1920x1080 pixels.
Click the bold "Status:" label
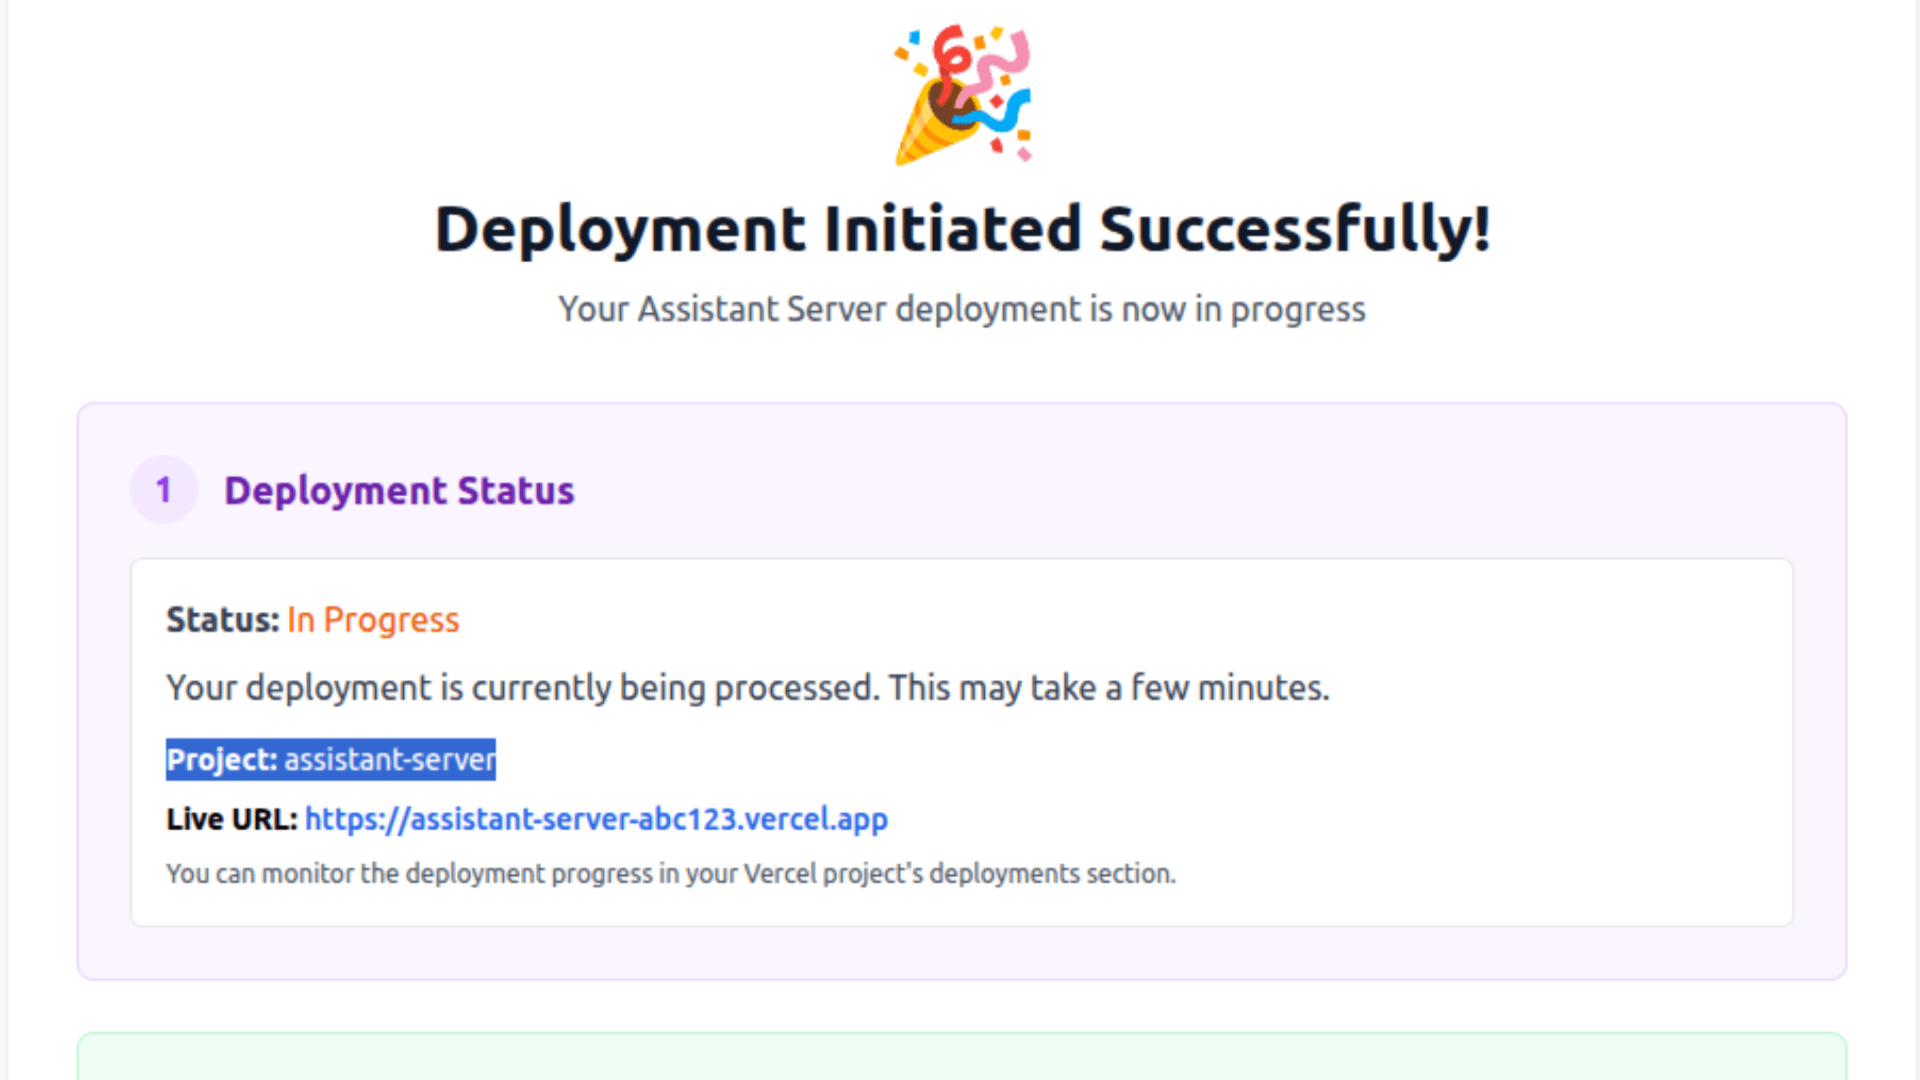tap(222, 620)
